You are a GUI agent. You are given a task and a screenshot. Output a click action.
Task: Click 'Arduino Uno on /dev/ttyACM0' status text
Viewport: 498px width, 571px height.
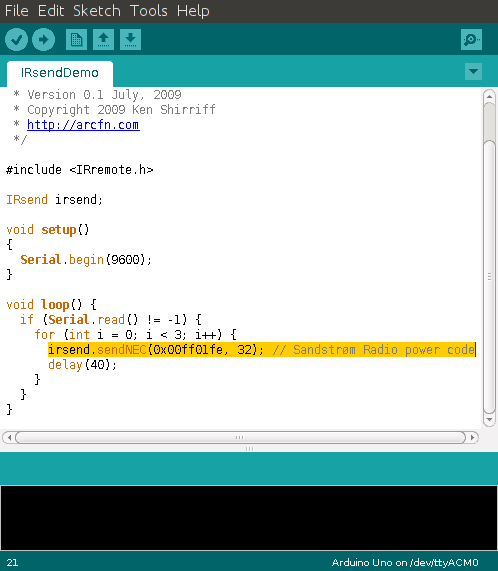(405, 563)
